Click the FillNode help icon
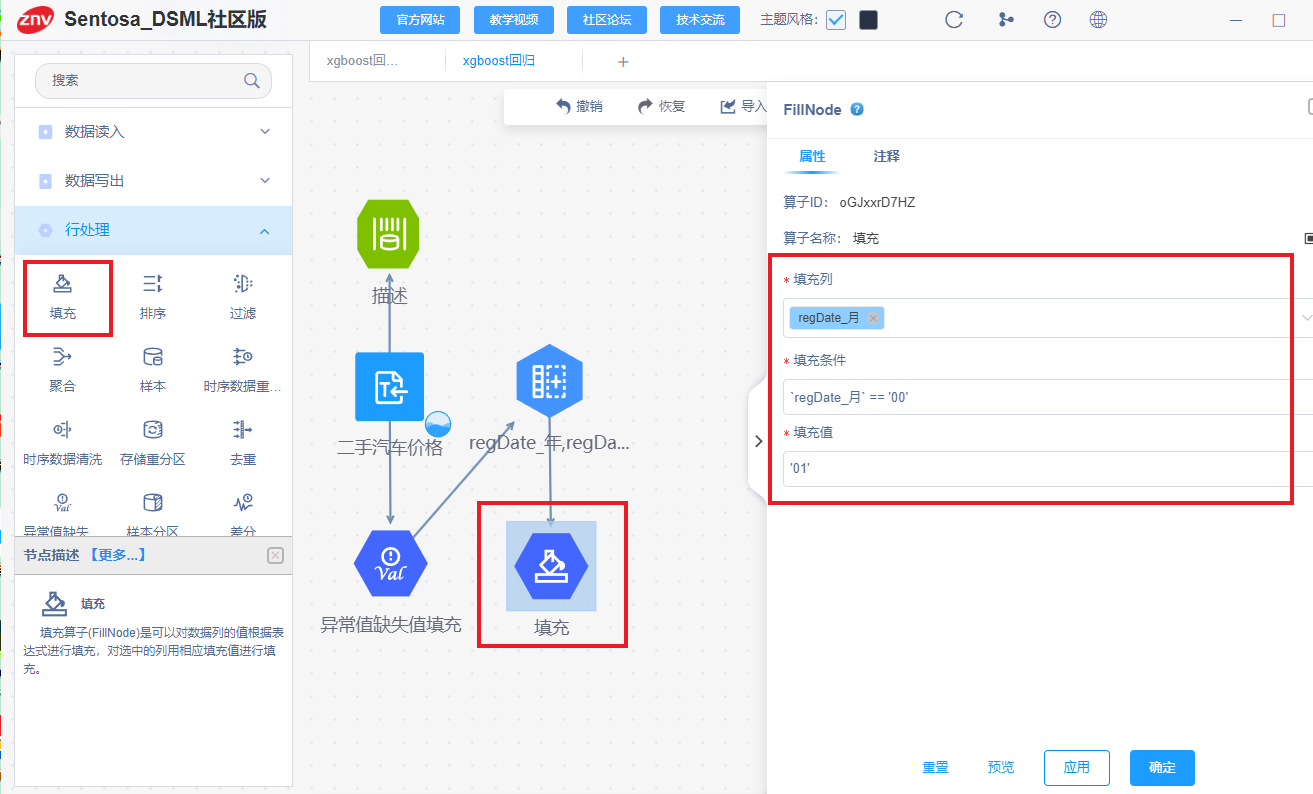1313x794 pixels. click(x=857, y=110)
